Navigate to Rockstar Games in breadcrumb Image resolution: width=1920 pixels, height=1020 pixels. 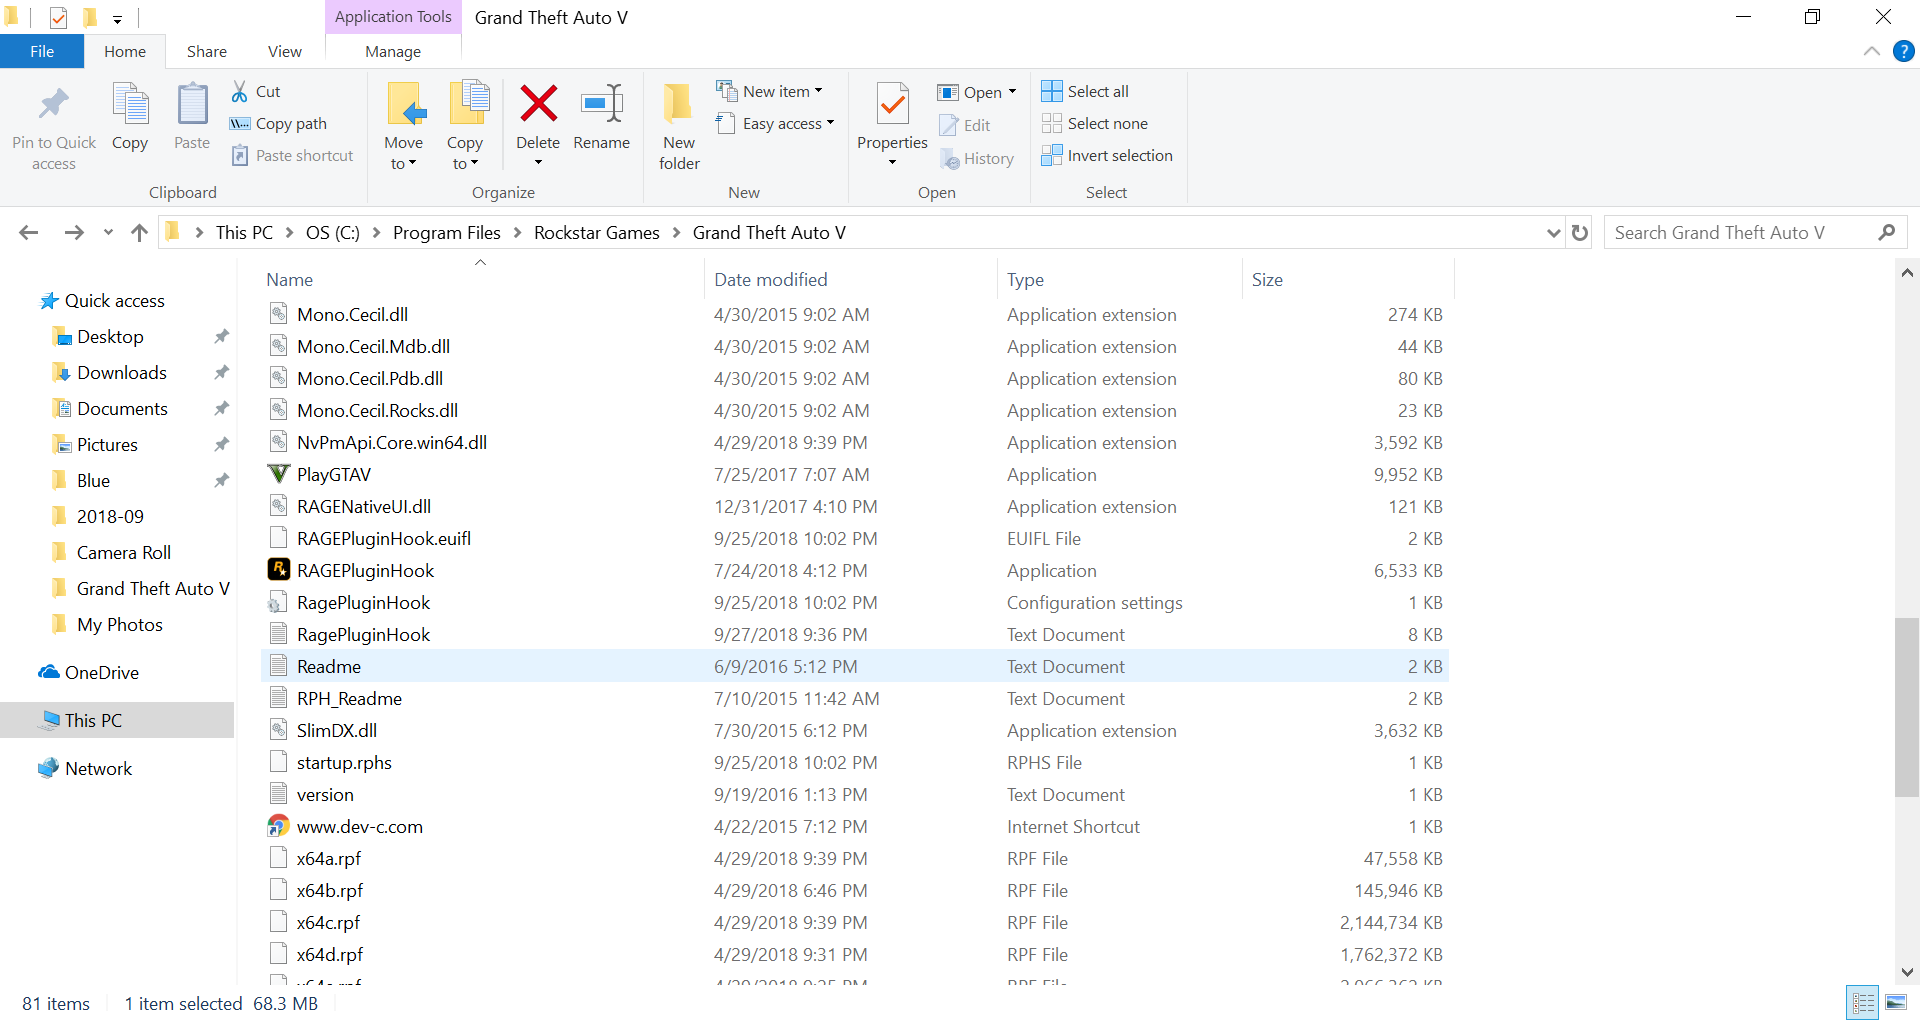click(x=596, y=233)
